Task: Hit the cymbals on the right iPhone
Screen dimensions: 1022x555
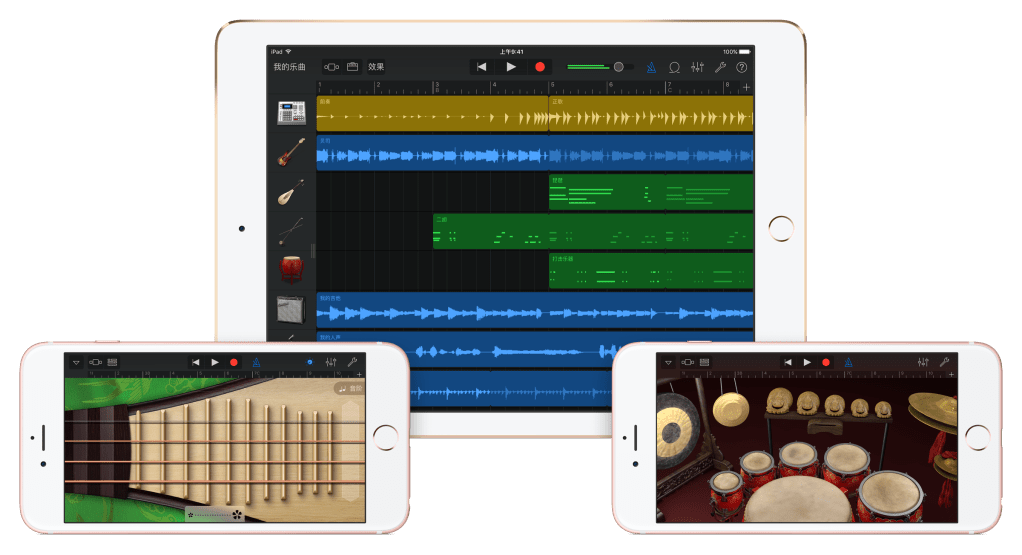Action: coord(935,412)
